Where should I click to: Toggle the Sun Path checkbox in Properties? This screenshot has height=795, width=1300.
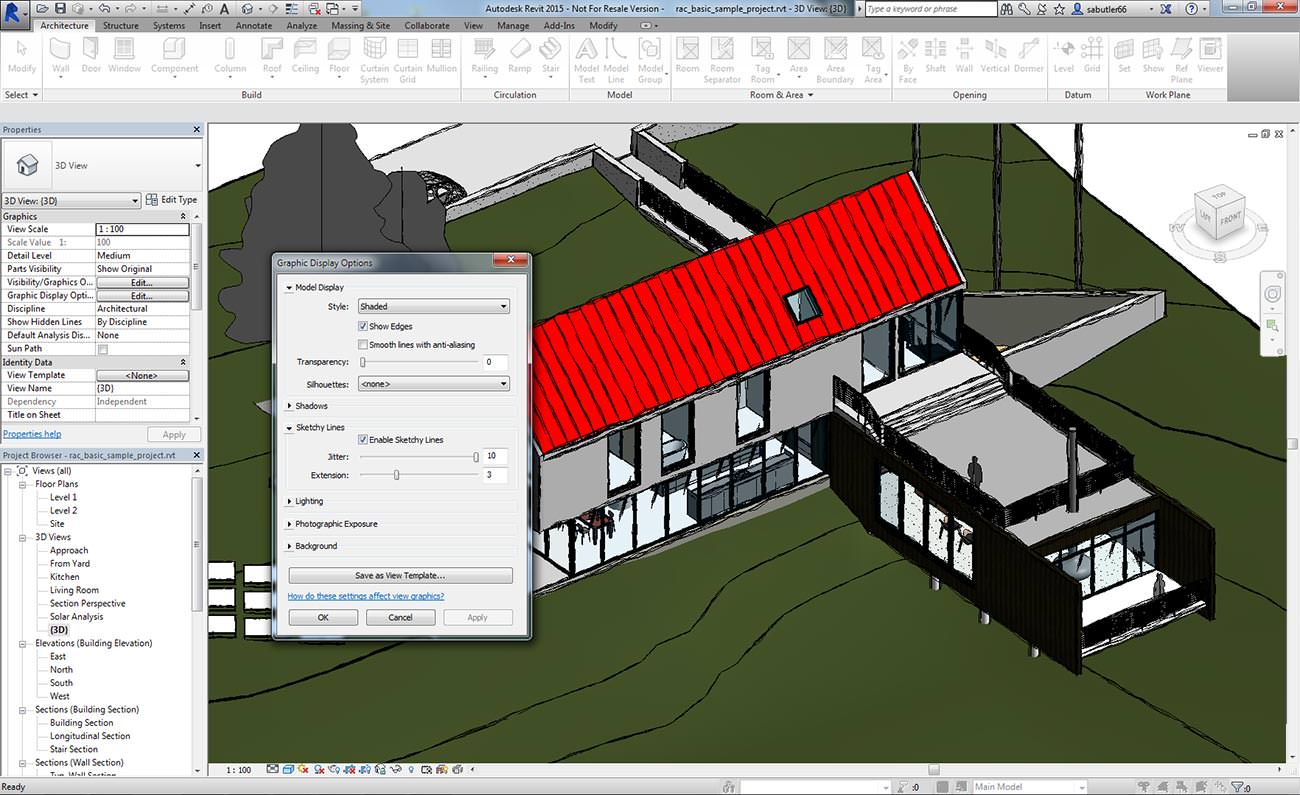point(102,349)
